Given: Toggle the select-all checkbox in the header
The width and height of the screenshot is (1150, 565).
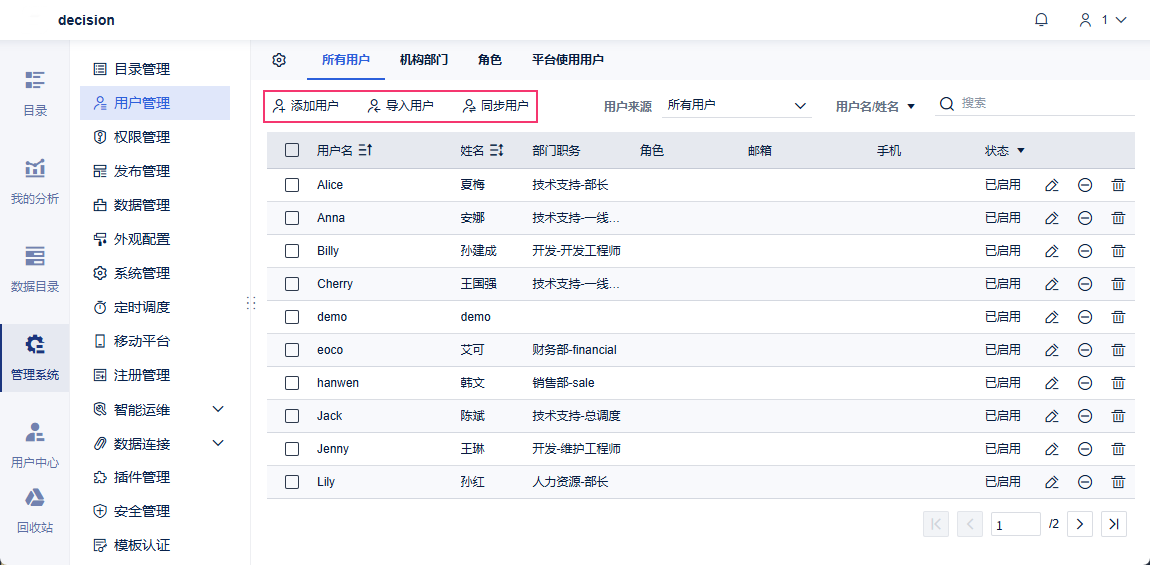Looking at the screenshot, I should click(x=292, y=150).
